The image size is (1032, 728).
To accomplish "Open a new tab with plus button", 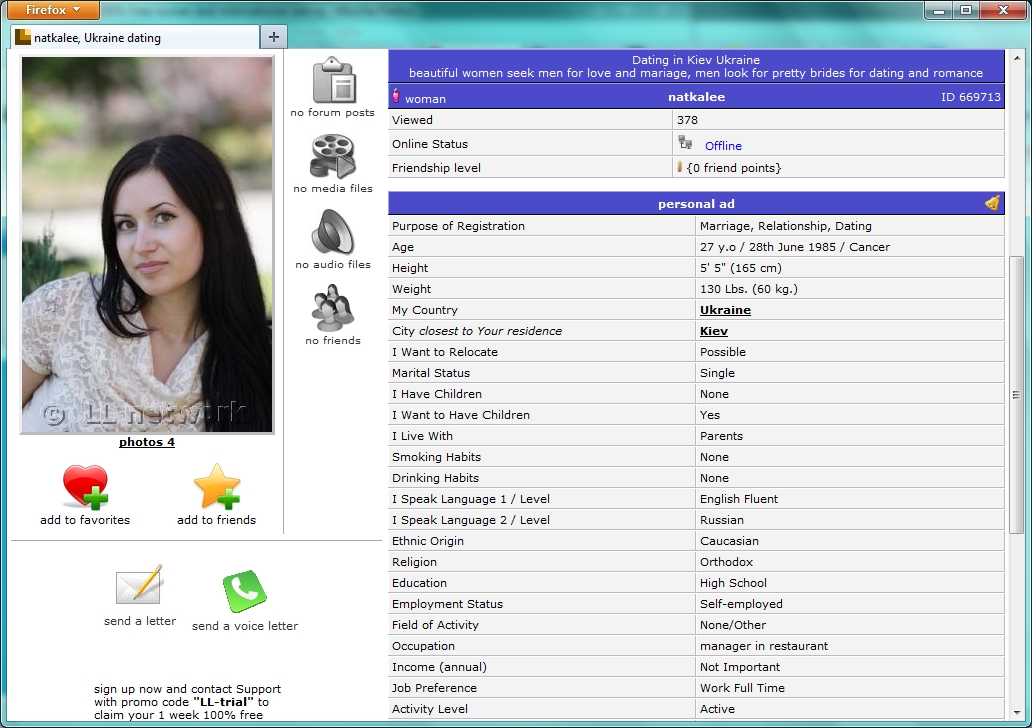I will point(274,38).
